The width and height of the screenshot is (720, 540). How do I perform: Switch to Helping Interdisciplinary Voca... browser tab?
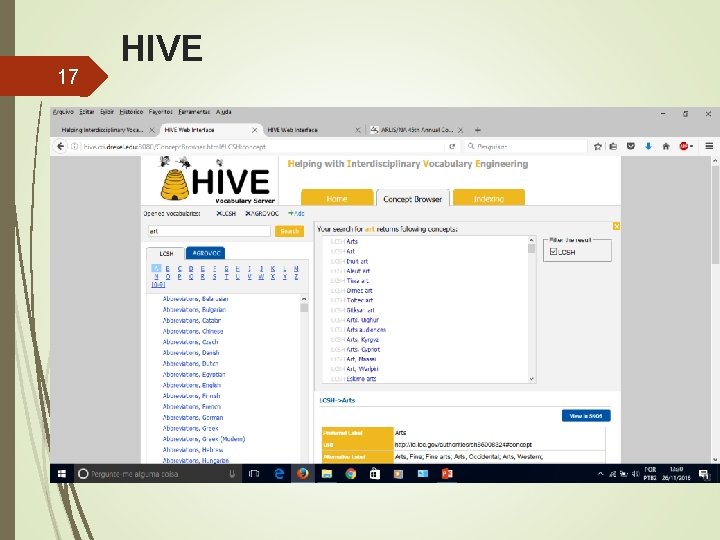(102, 130)
